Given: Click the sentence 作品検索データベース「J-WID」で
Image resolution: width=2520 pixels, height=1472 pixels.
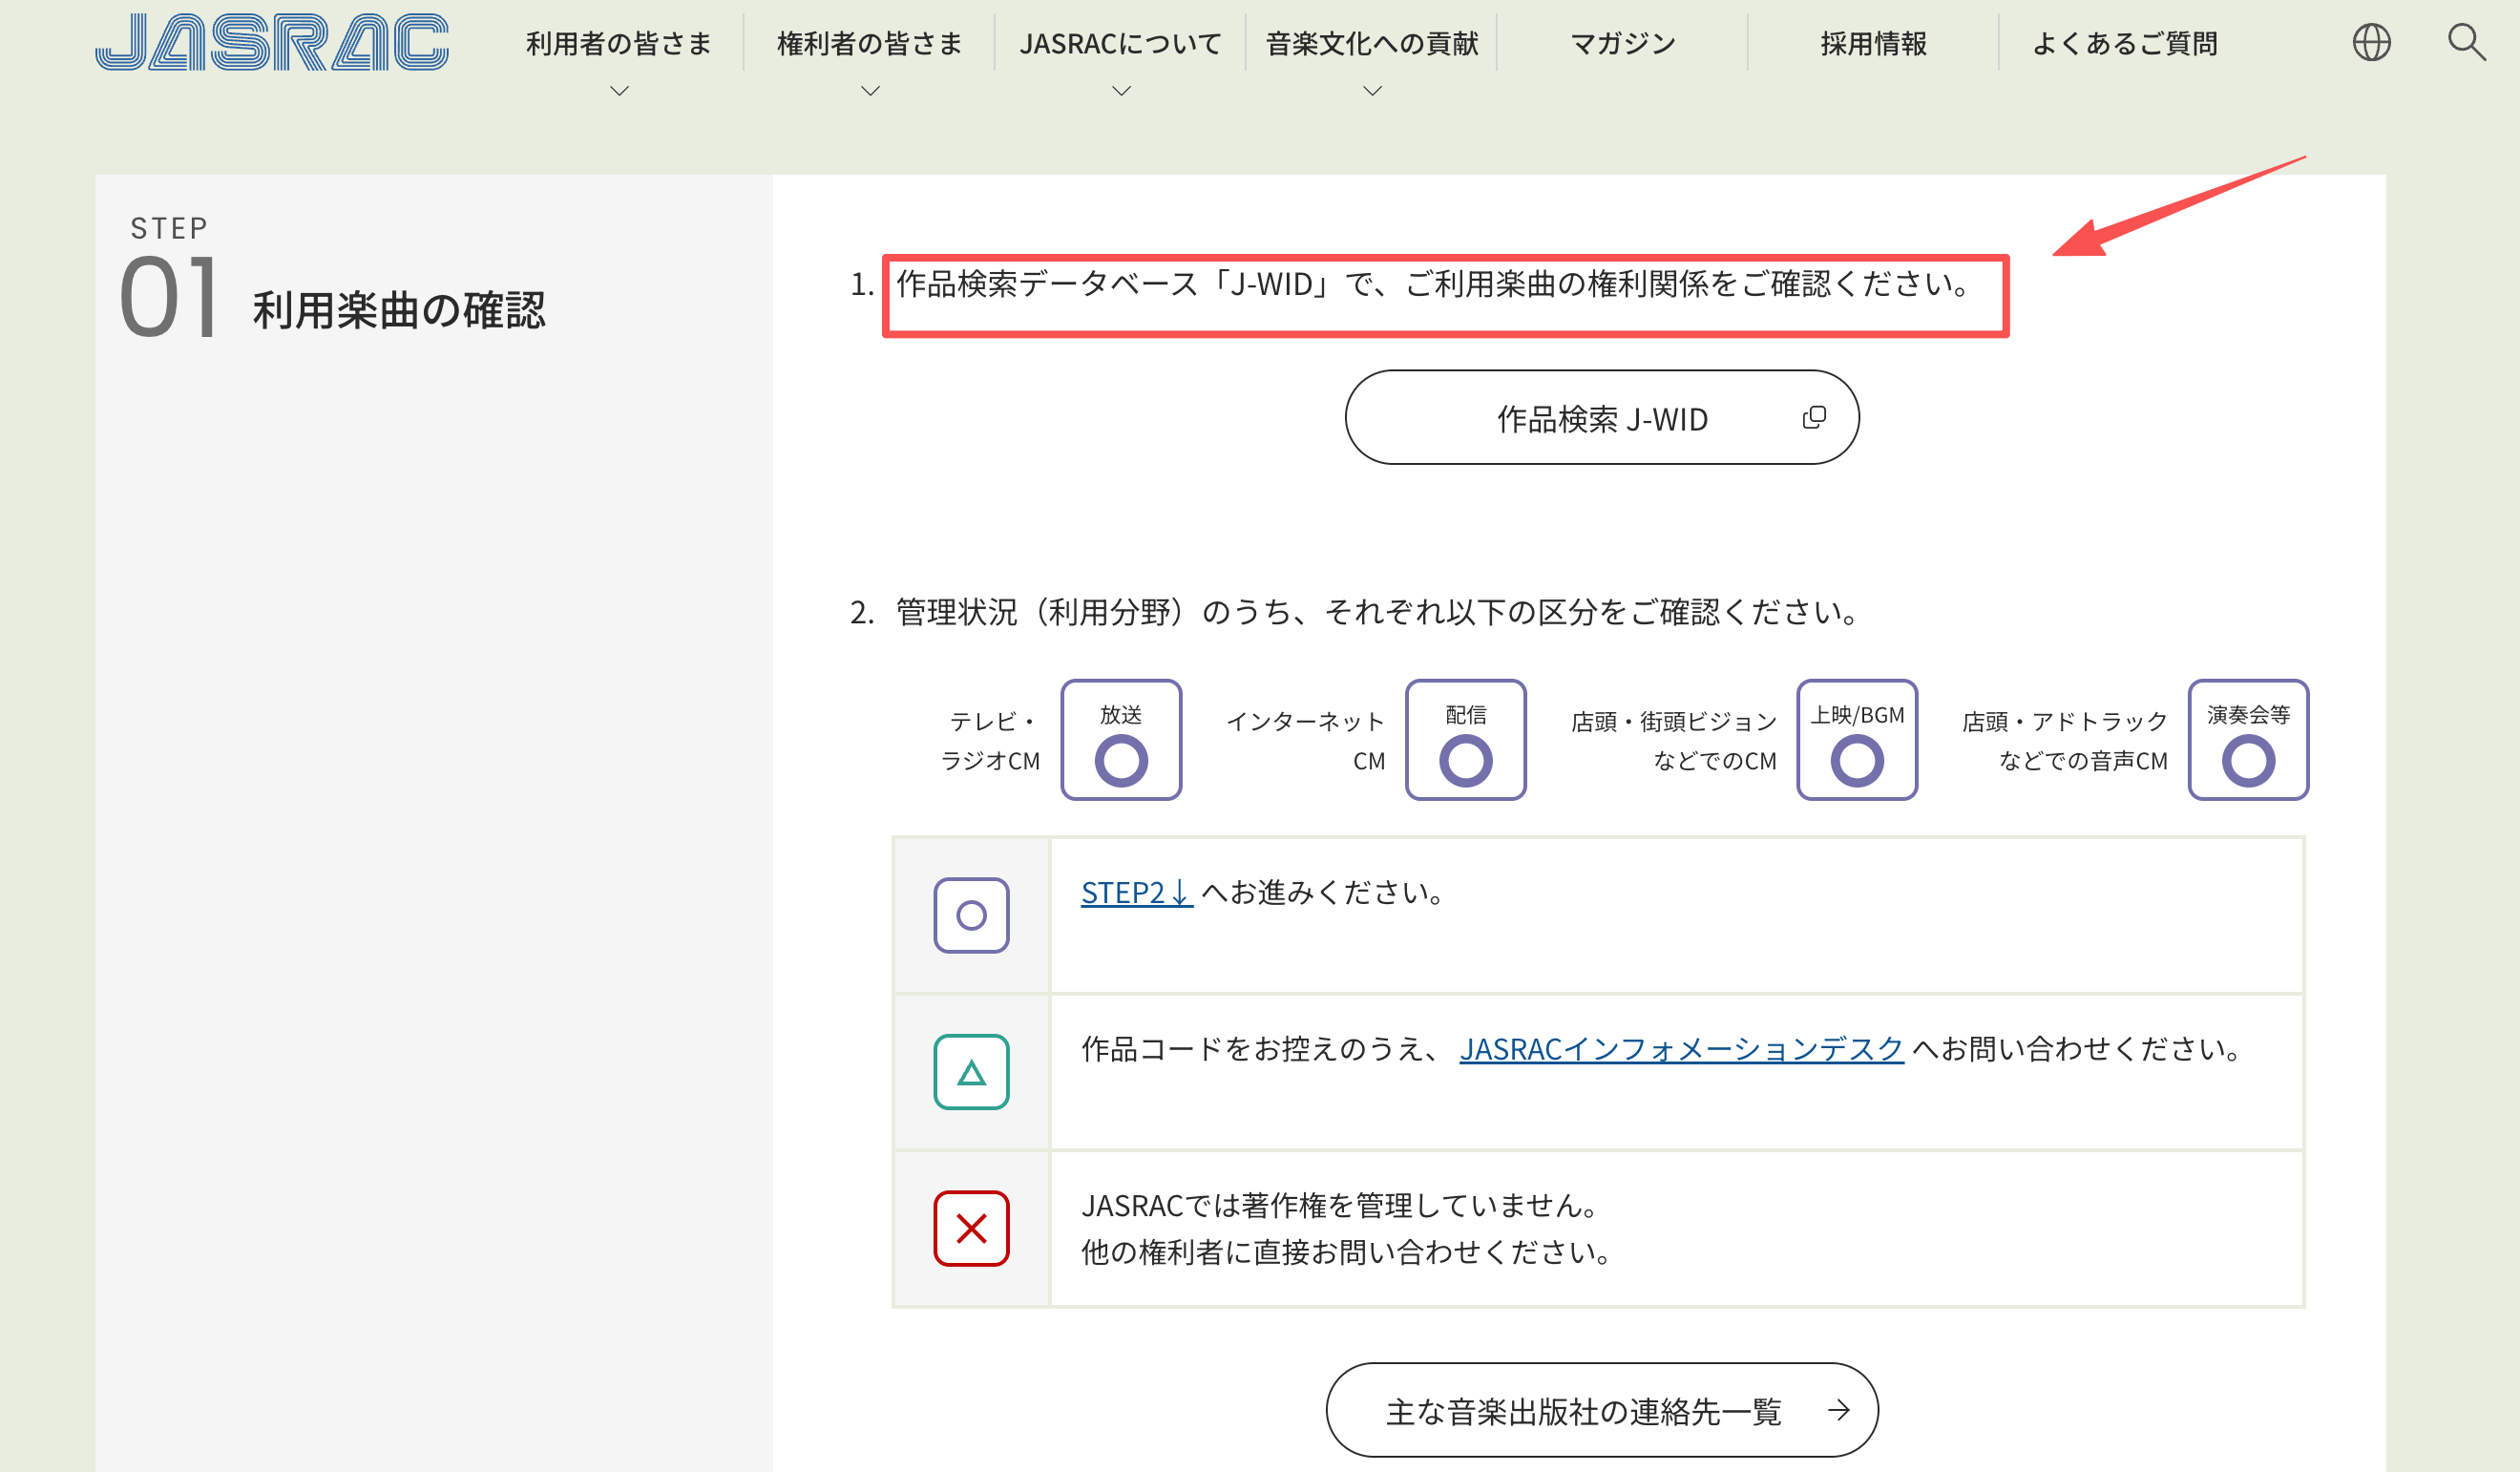Looking at the screenshot, I should (x=1435, y=284).
